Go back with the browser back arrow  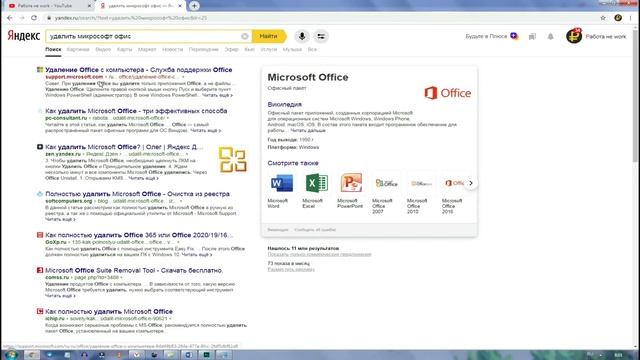(10, 18)
